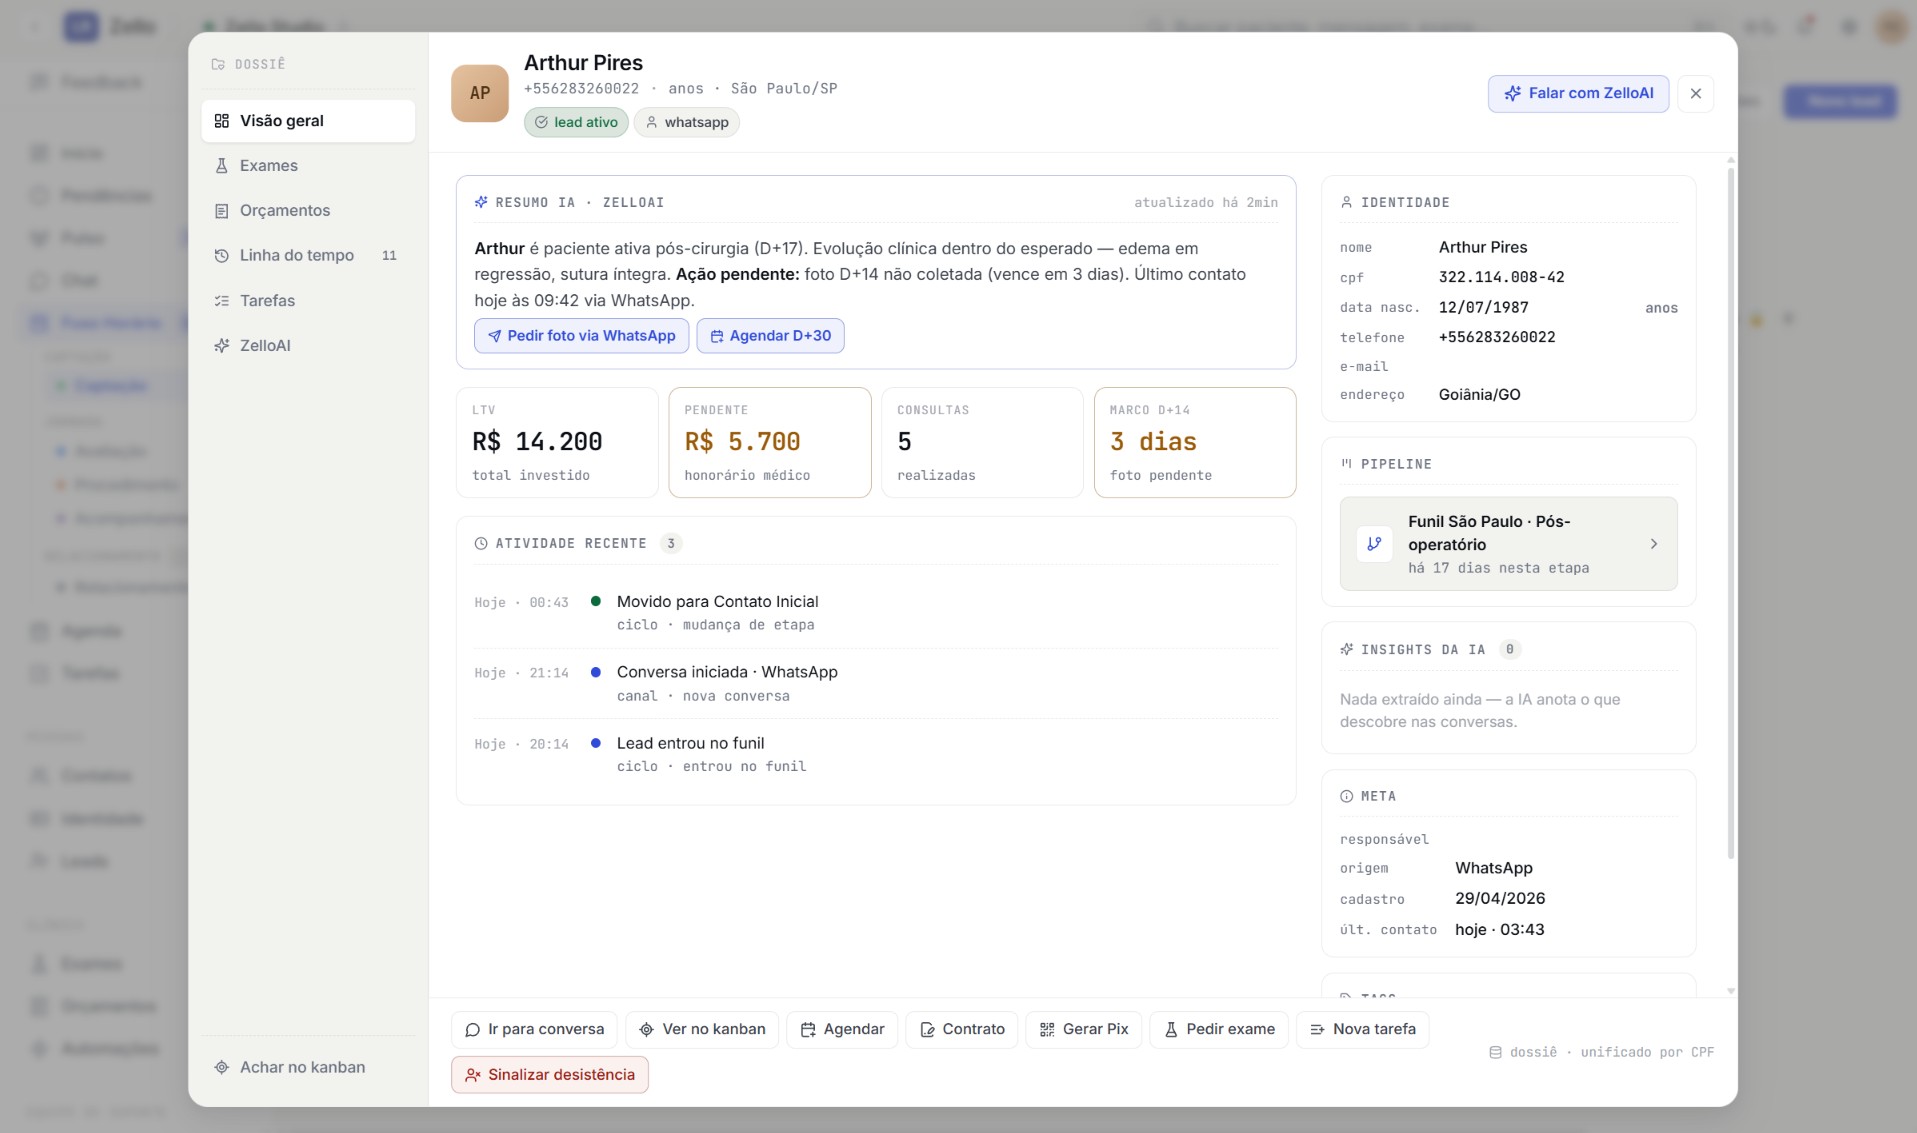Viewport: 1917px width, 1133px height.
Task: Click the Consultas 5 realizadas card
Action: point(982,442)
